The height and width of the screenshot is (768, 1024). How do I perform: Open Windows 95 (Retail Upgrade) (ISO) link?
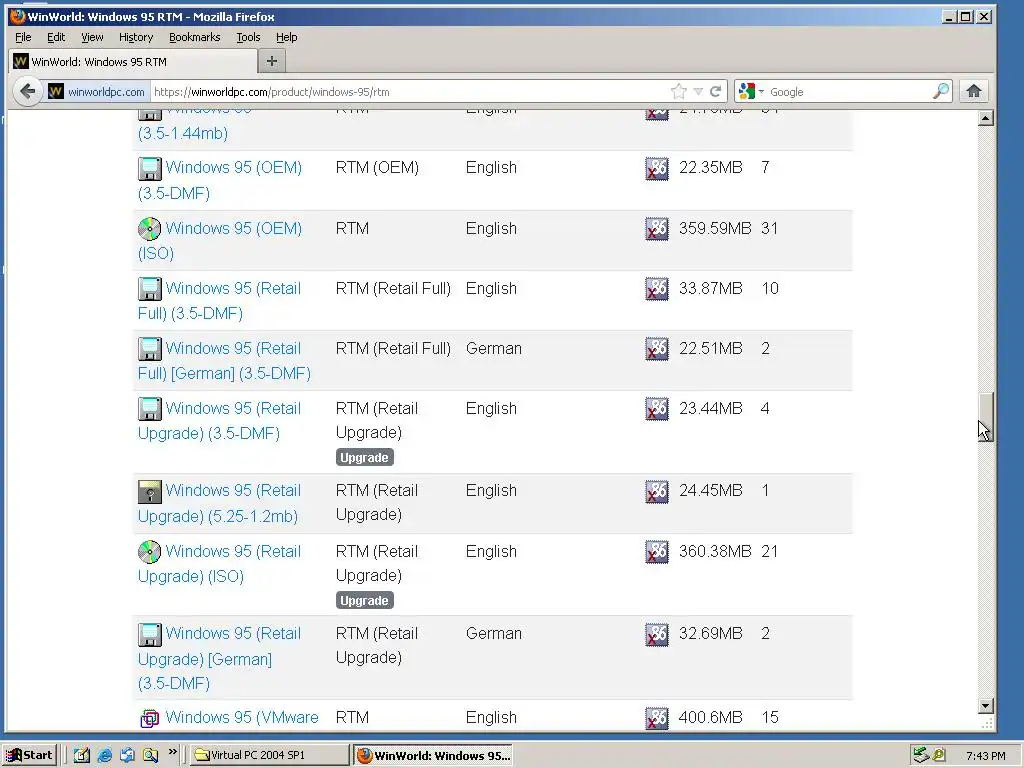click(219, 564)
